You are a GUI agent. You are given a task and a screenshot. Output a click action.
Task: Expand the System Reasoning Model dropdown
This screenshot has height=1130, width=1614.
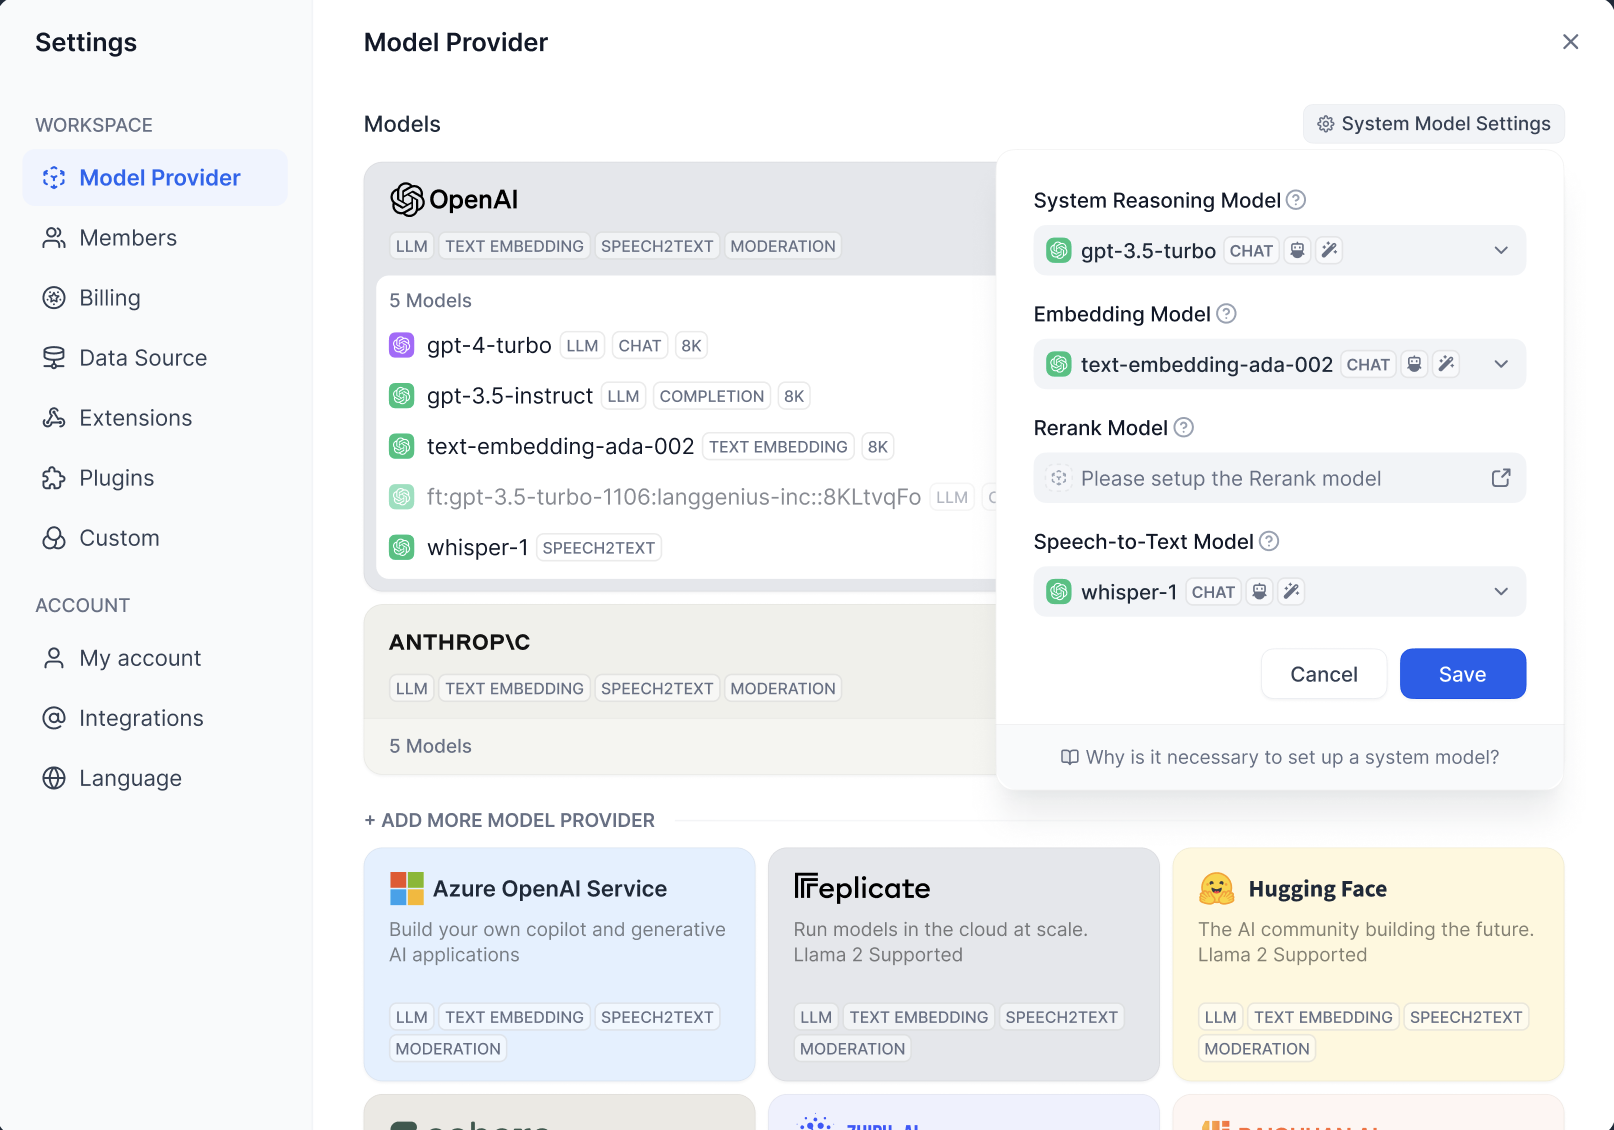click(1500, 250)
